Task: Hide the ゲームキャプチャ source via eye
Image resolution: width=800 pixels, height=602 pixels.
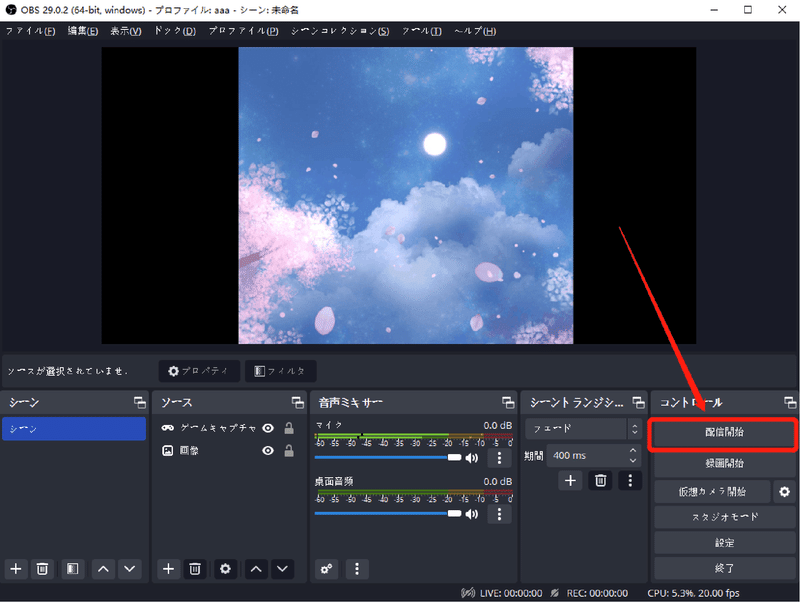Action: coord(268,428)
